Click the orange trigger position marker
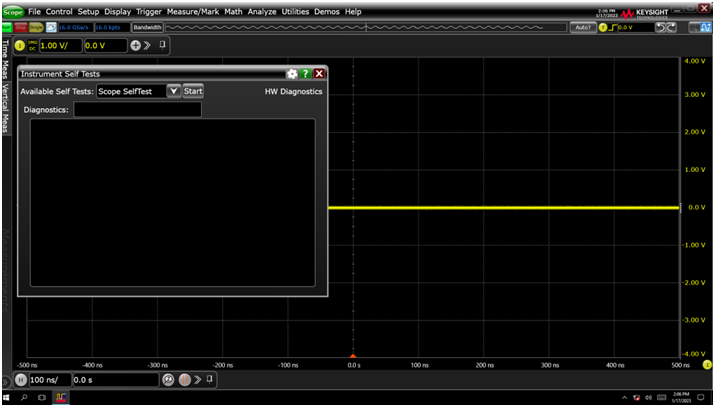Screen dimensions: 715x407 click(352, 356)
